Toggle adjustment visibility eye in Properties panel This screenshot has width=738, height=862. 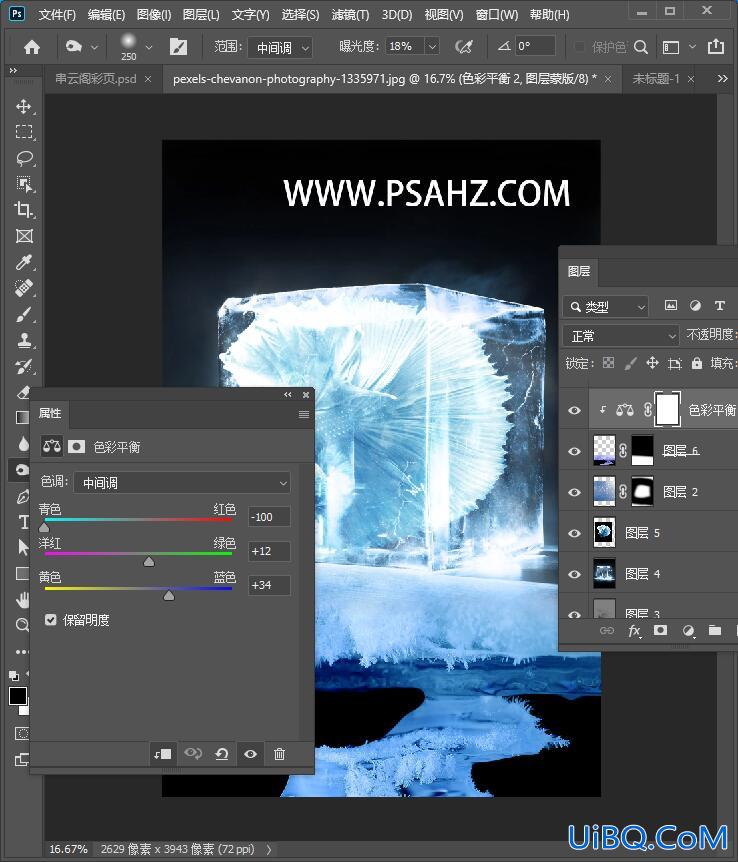(250, 754)
